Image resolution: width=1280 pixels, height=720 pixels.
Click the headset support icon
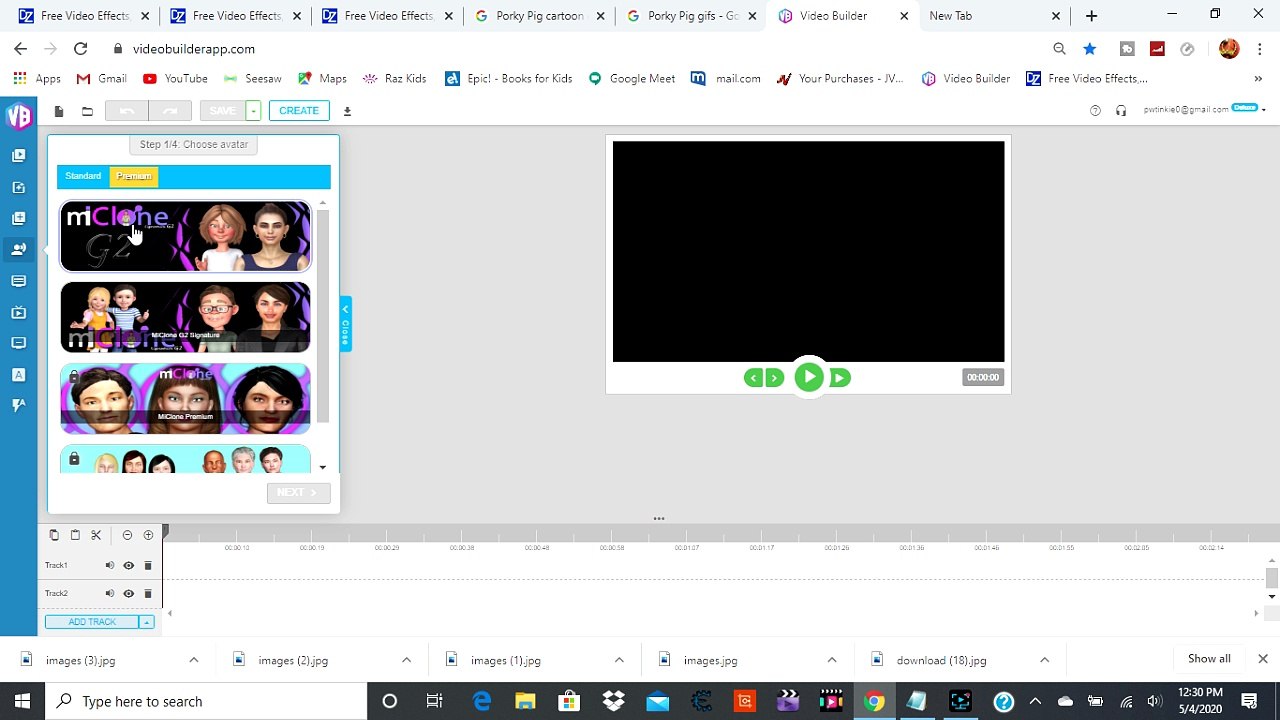tap(1121, 110)
